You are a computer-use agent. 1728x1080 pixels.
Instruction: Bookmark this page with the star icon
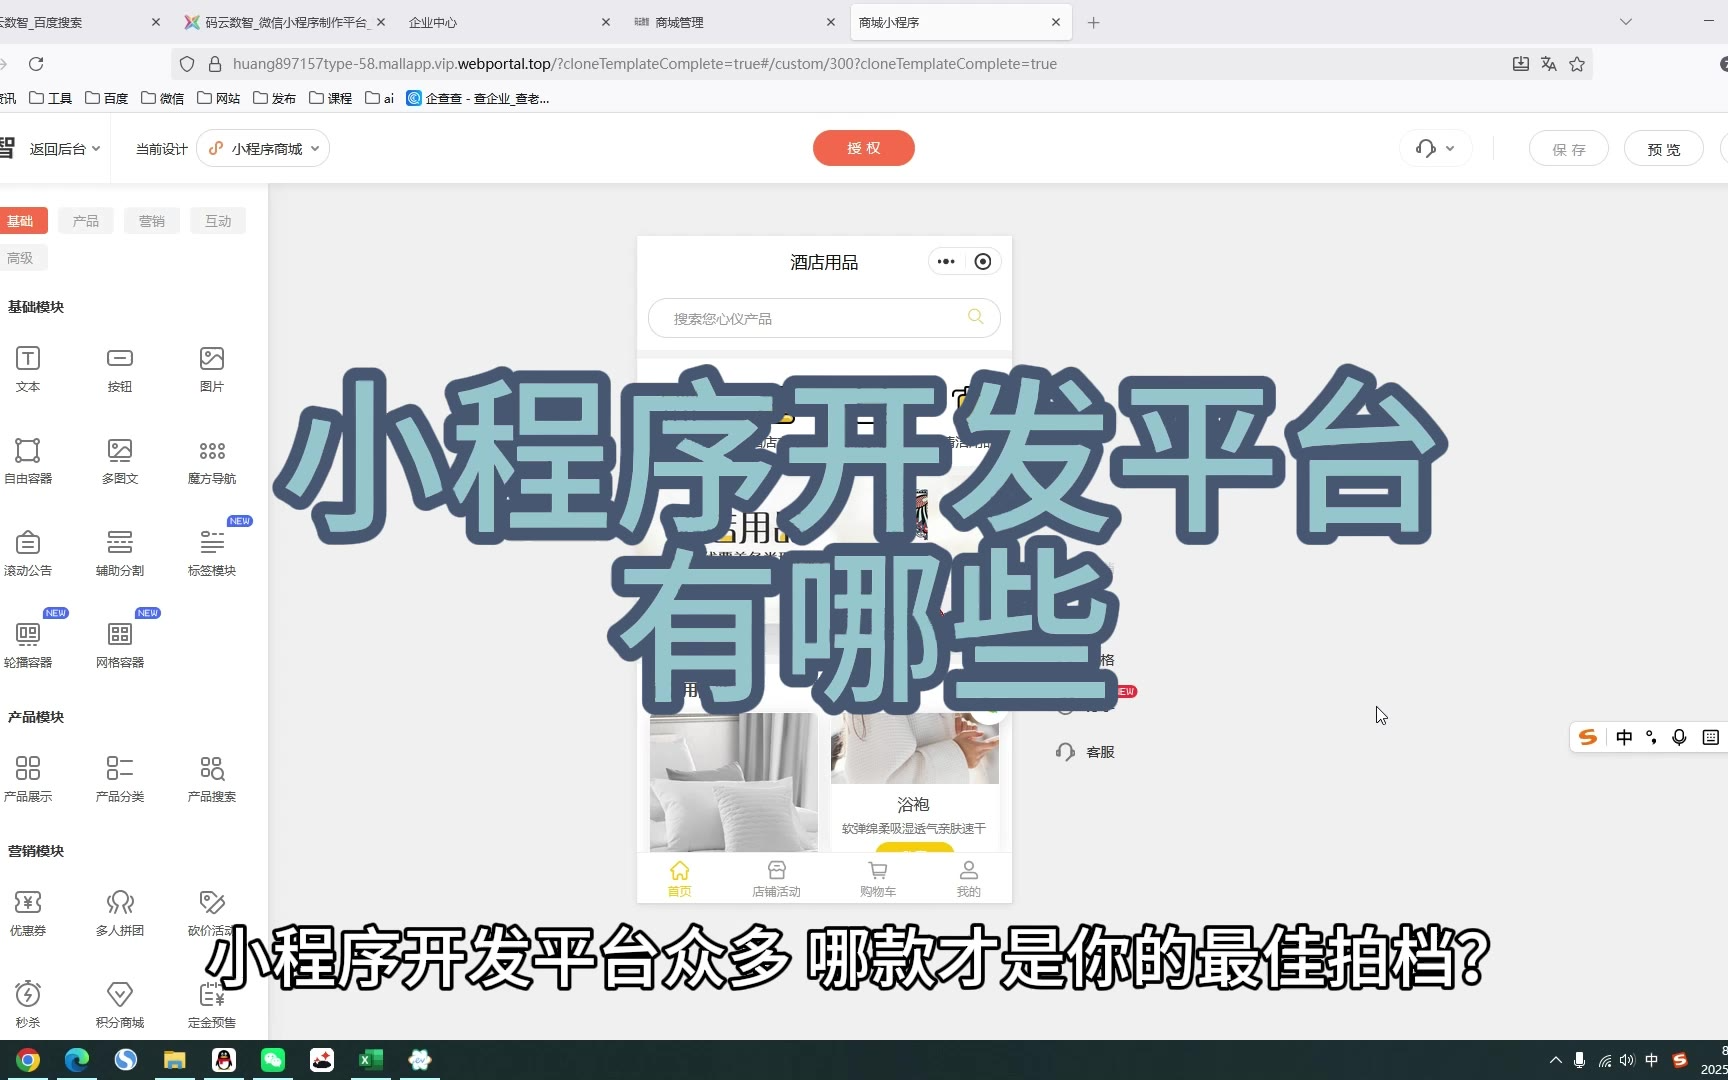(x=1577, y=64)
